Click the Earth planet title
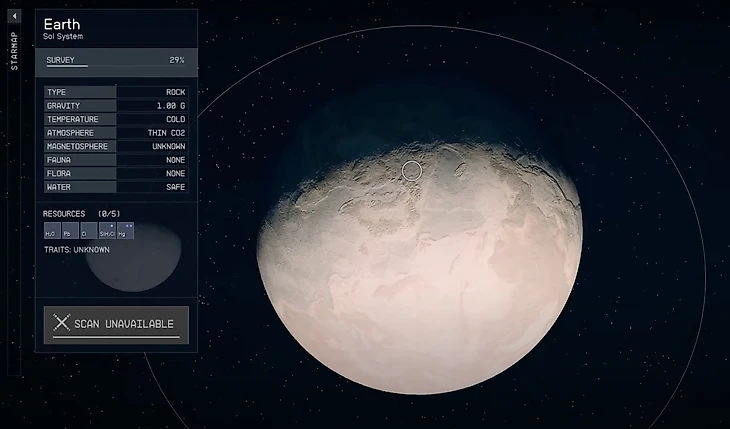730x429 pixels. (62, 24)
